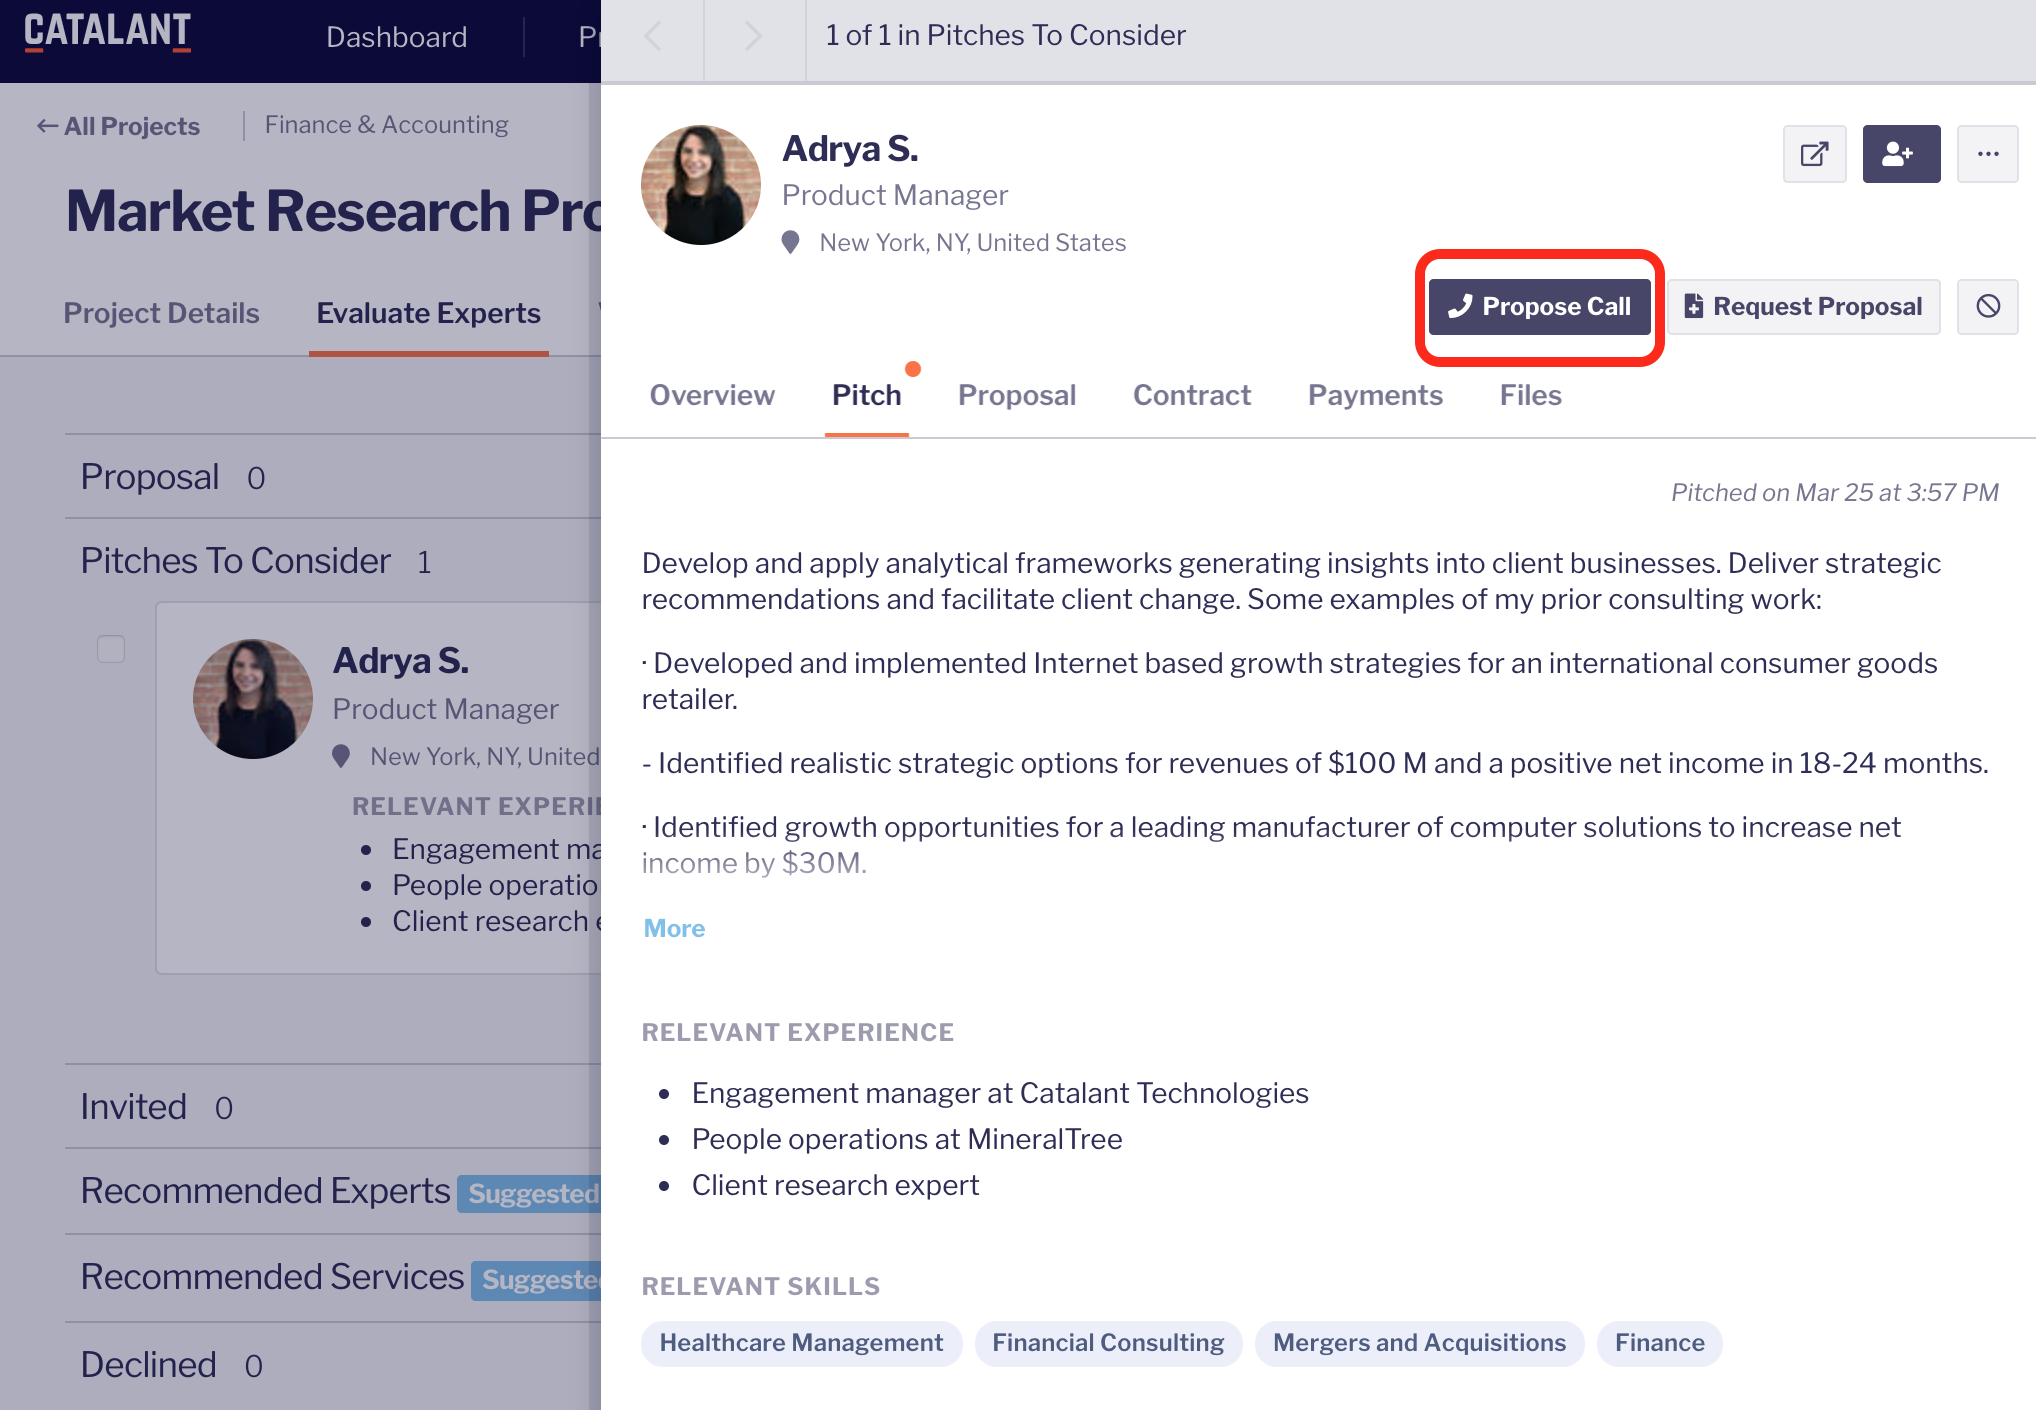Switch to the Contract tab
This screenshot has height=1410, width=2036.
(1191, 395)
